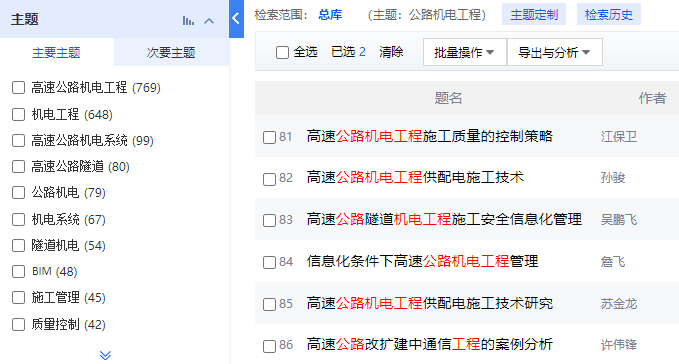Click the 总库 search scope link
The image size is (679, 364).
[x=330, y=15]
